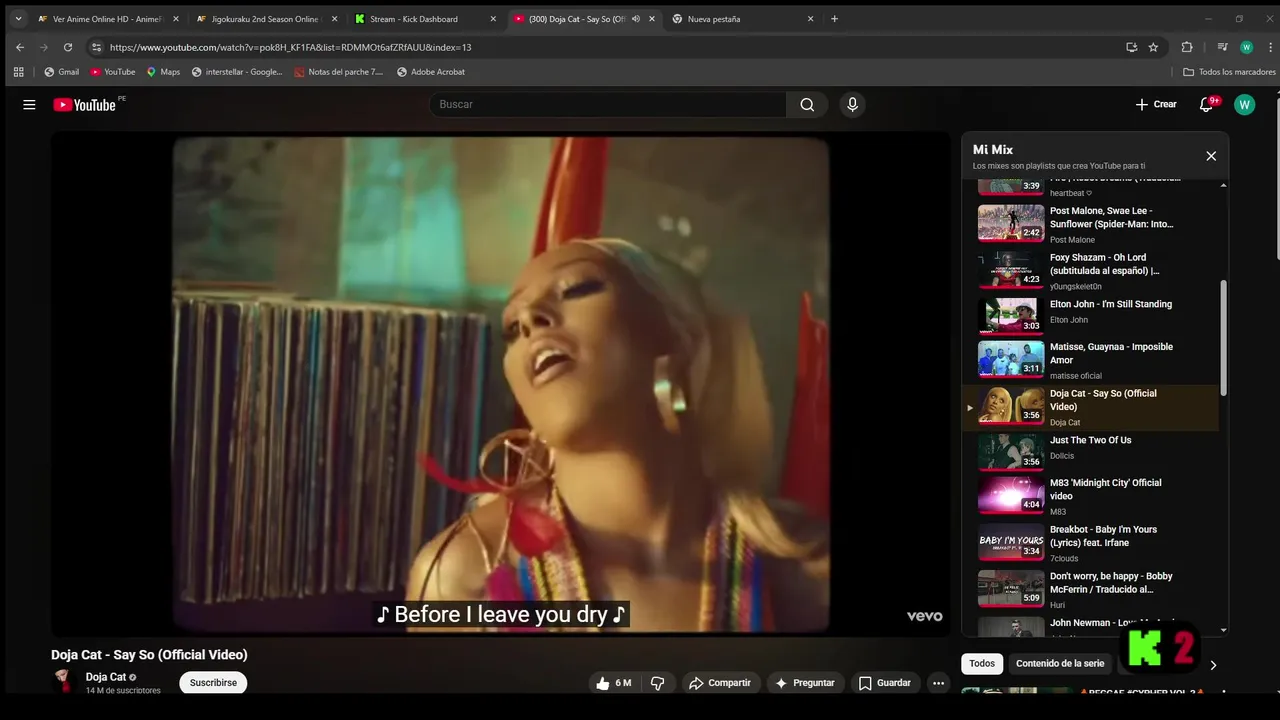Open the interstellar Google bookmark
This screenshot has height=720, width=1280.
[x=237, y=72]
